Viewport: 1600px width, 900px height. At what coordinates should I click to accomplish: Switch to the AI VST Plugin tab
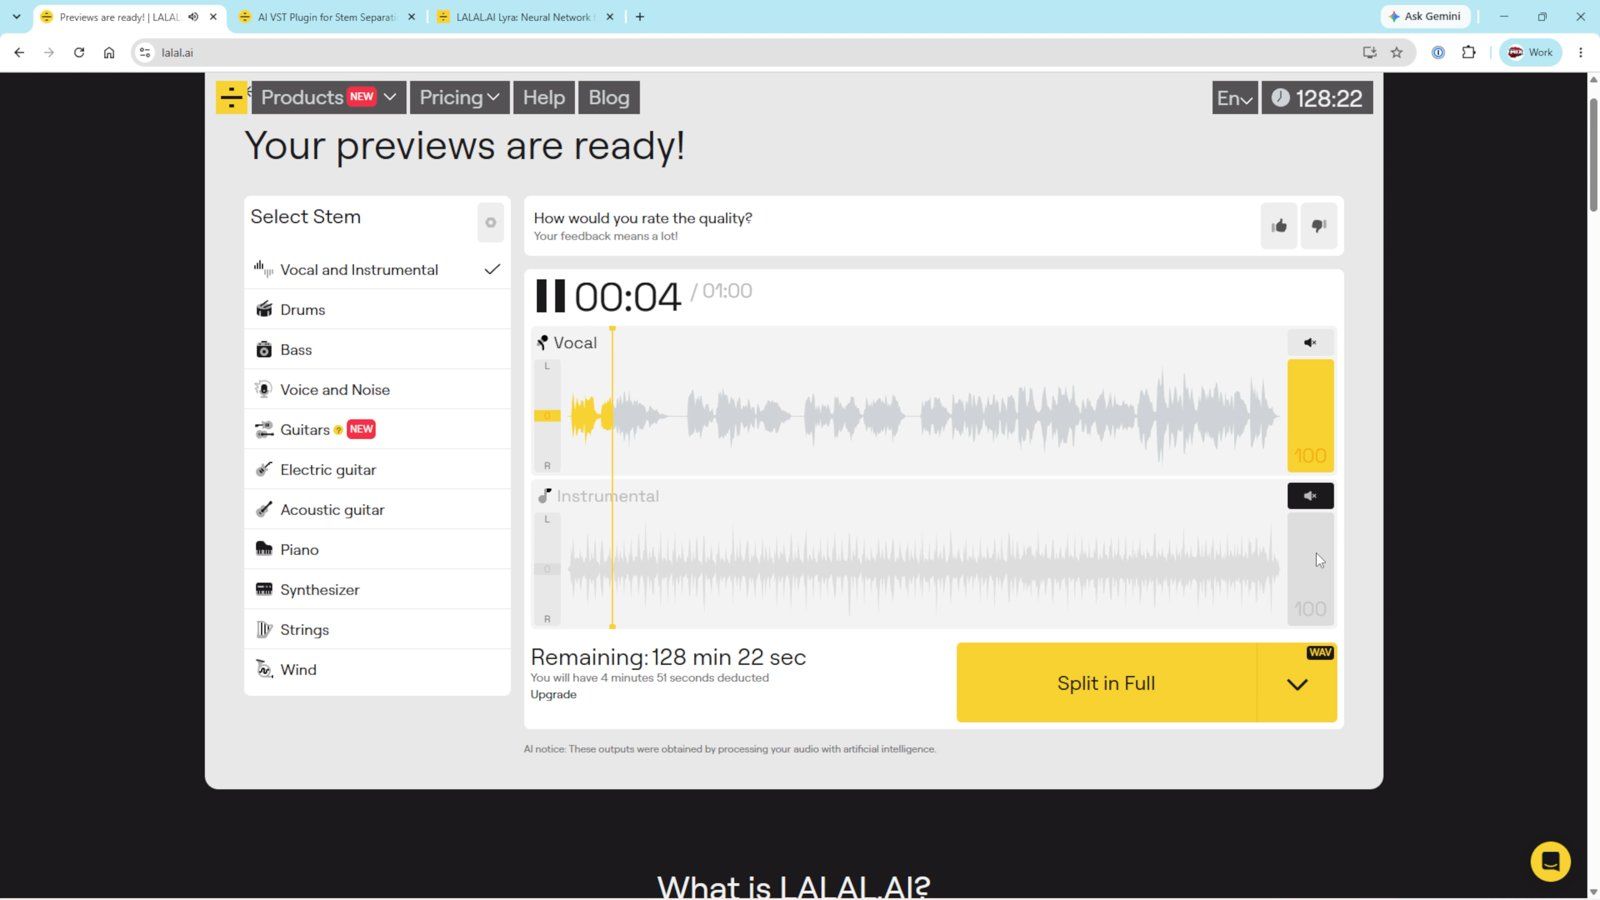(x=326, y=17)
